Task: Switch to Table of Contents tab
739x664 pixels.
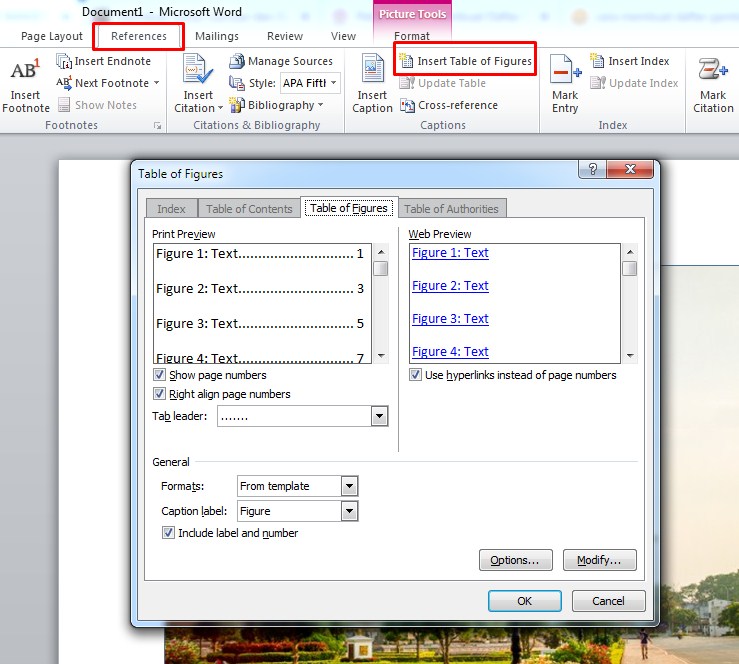Action: 249,209
